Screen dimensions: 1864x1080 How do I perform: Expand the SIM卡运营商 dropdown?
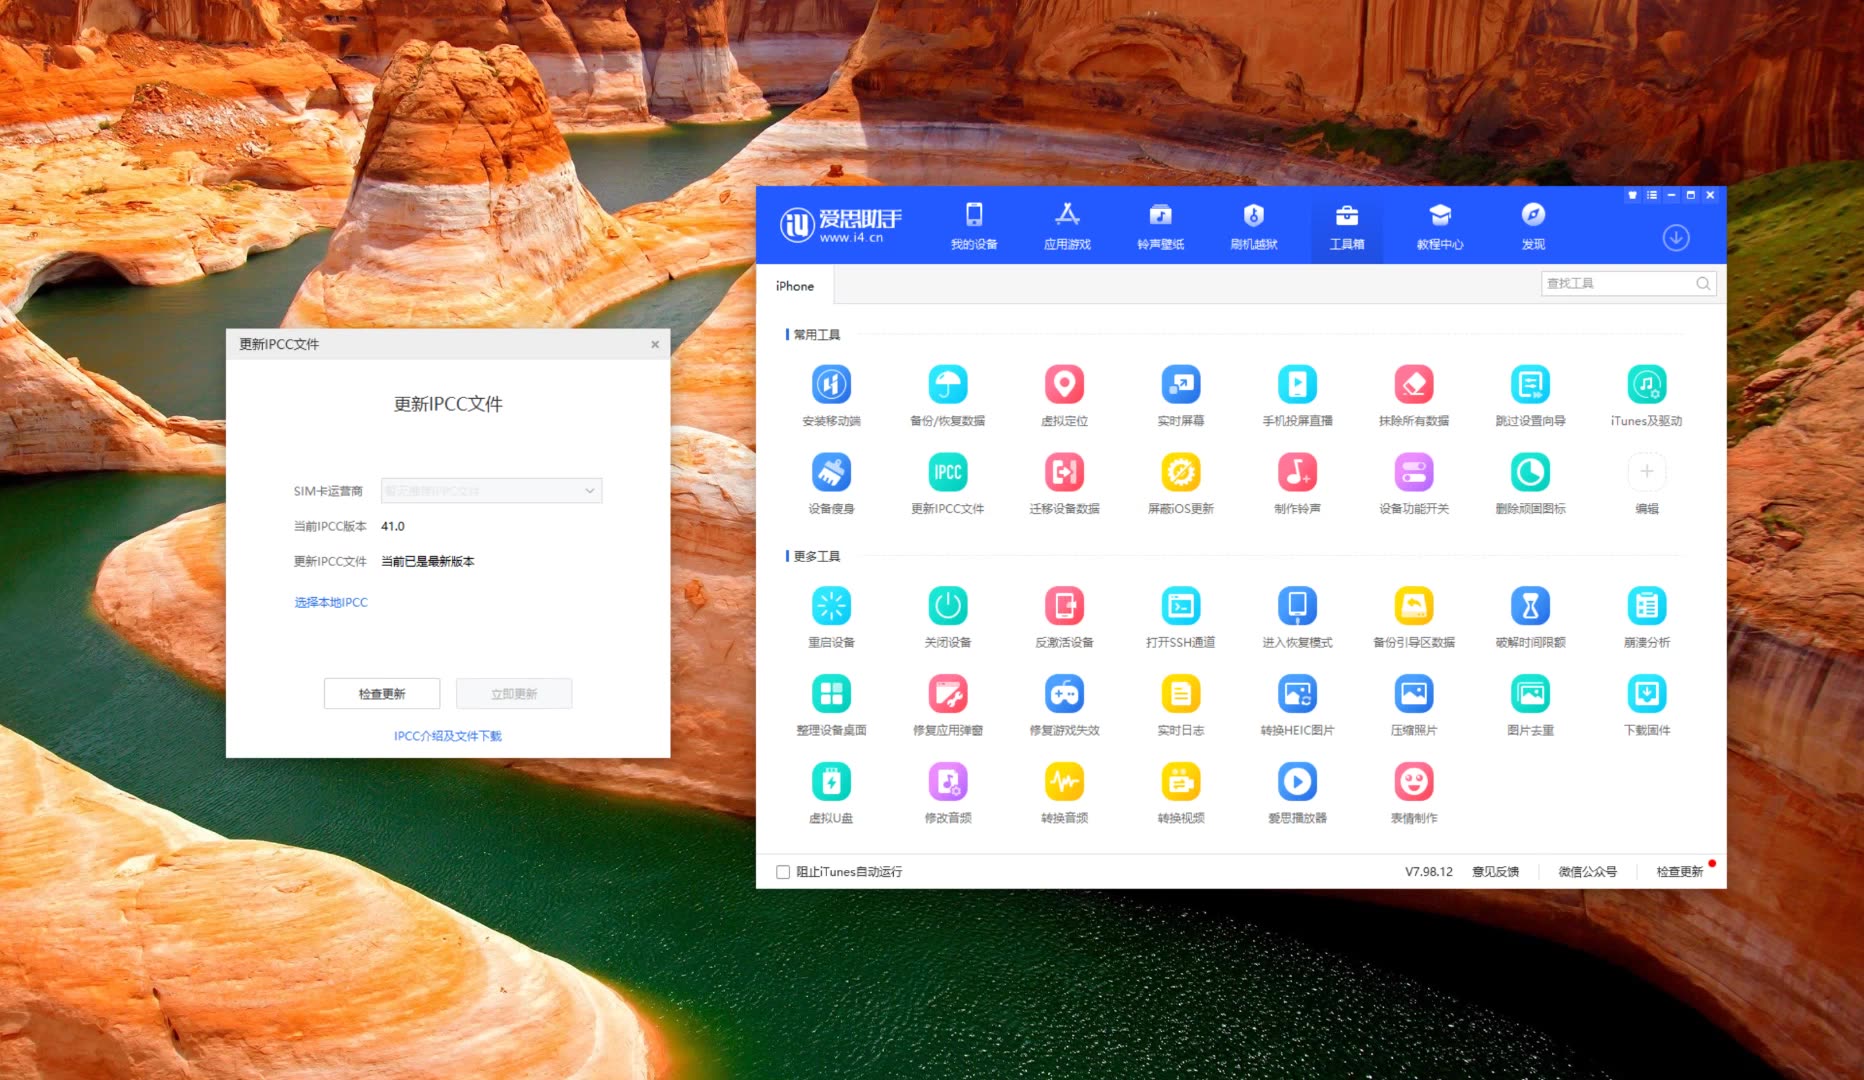click(491, 491)
